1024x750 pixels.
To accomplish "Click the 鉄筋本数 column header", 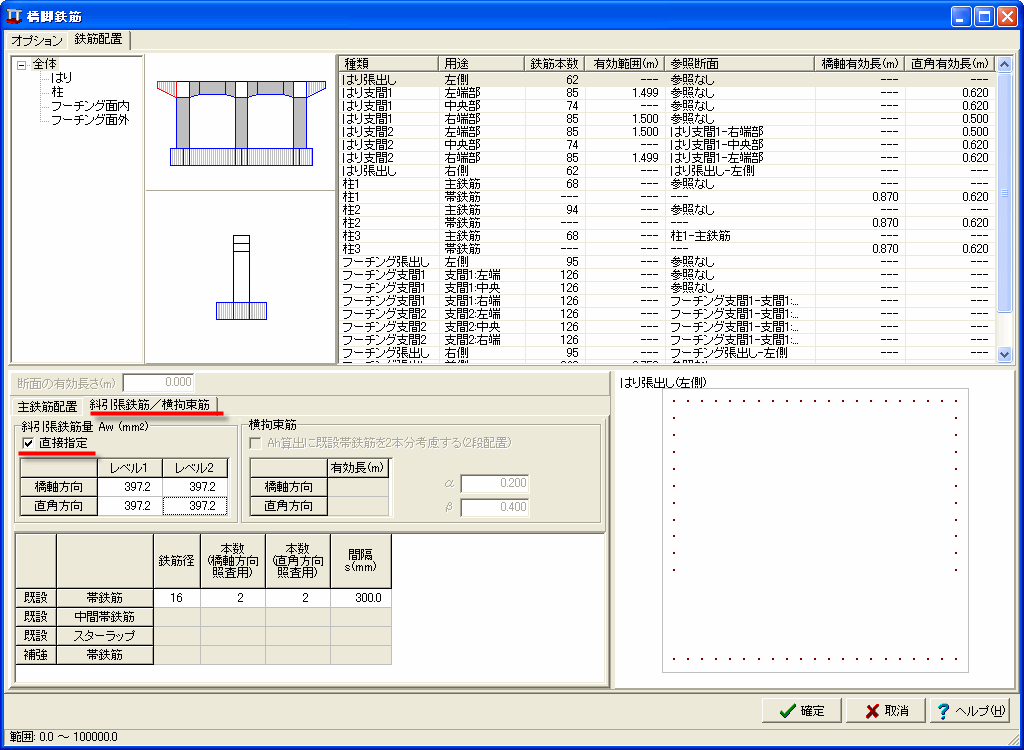I will click(553, 64).
